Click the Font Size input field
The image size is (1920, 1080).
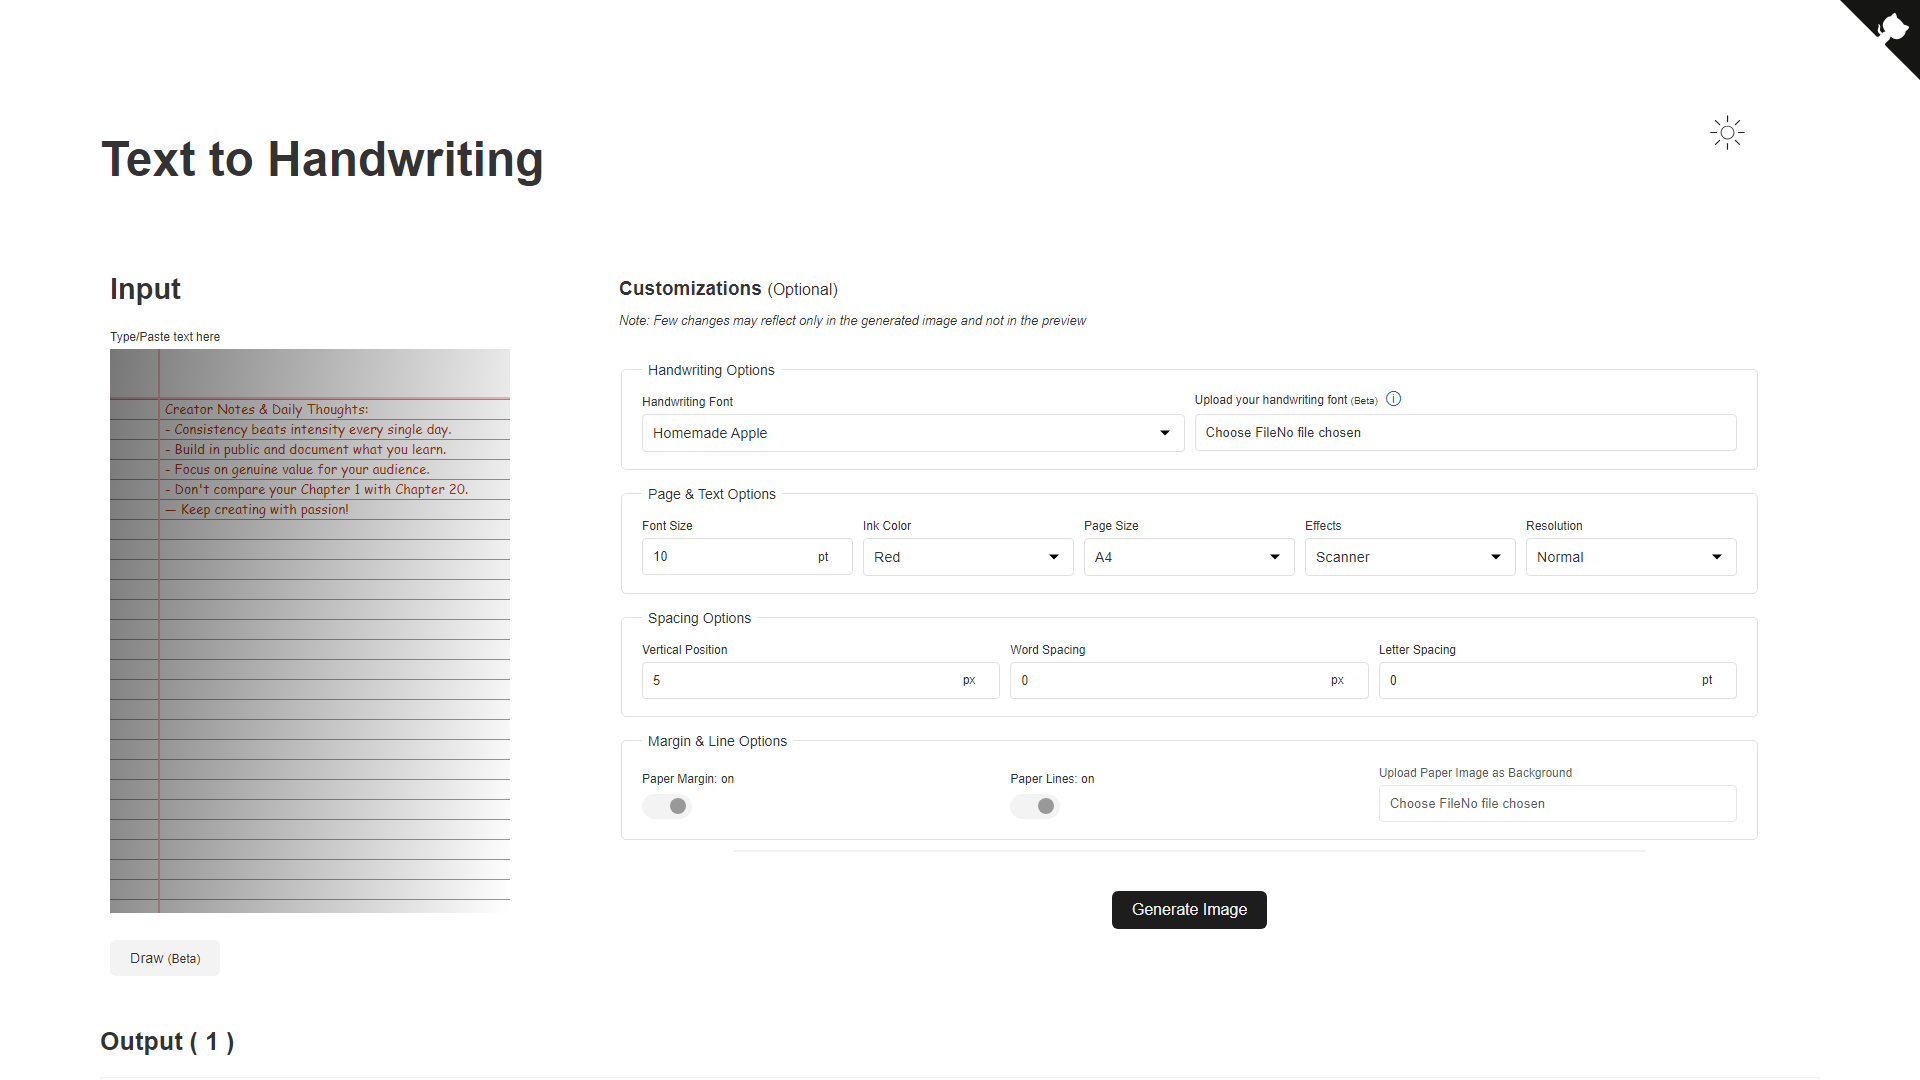click(747, 557)
